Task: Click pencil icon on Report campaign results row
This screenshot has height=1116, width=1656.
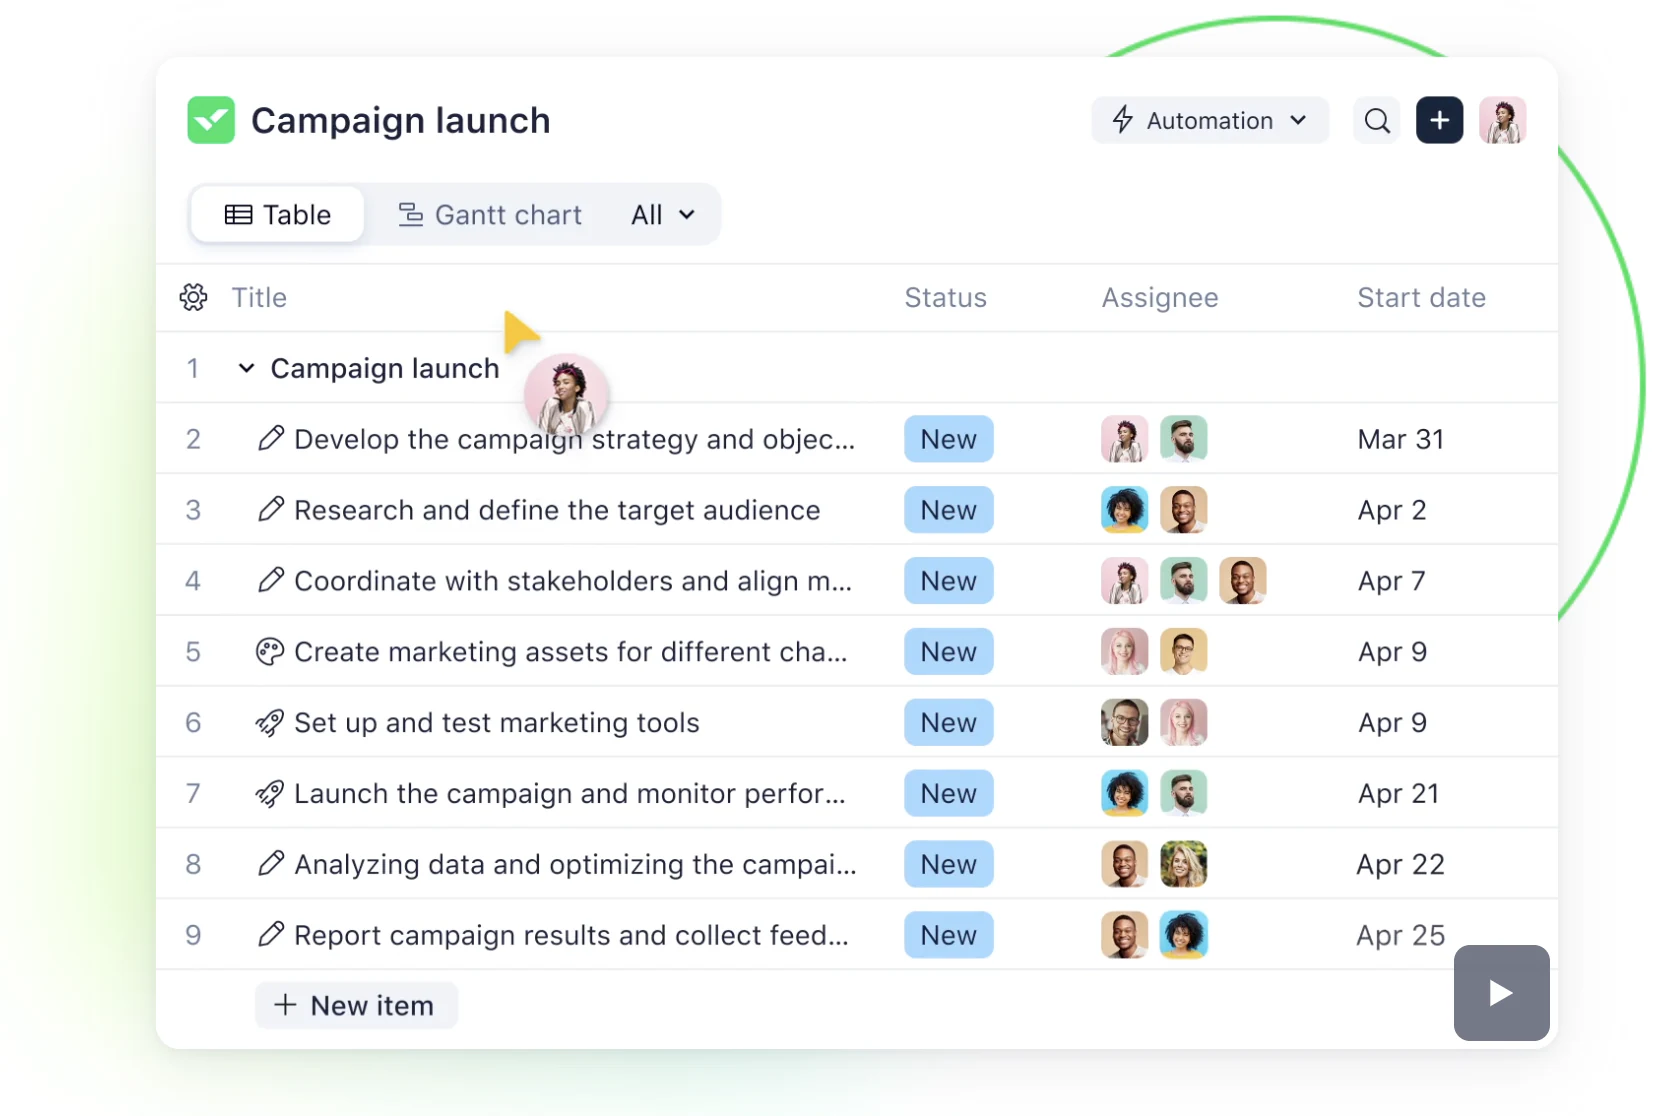Action: tap(270, 934)
